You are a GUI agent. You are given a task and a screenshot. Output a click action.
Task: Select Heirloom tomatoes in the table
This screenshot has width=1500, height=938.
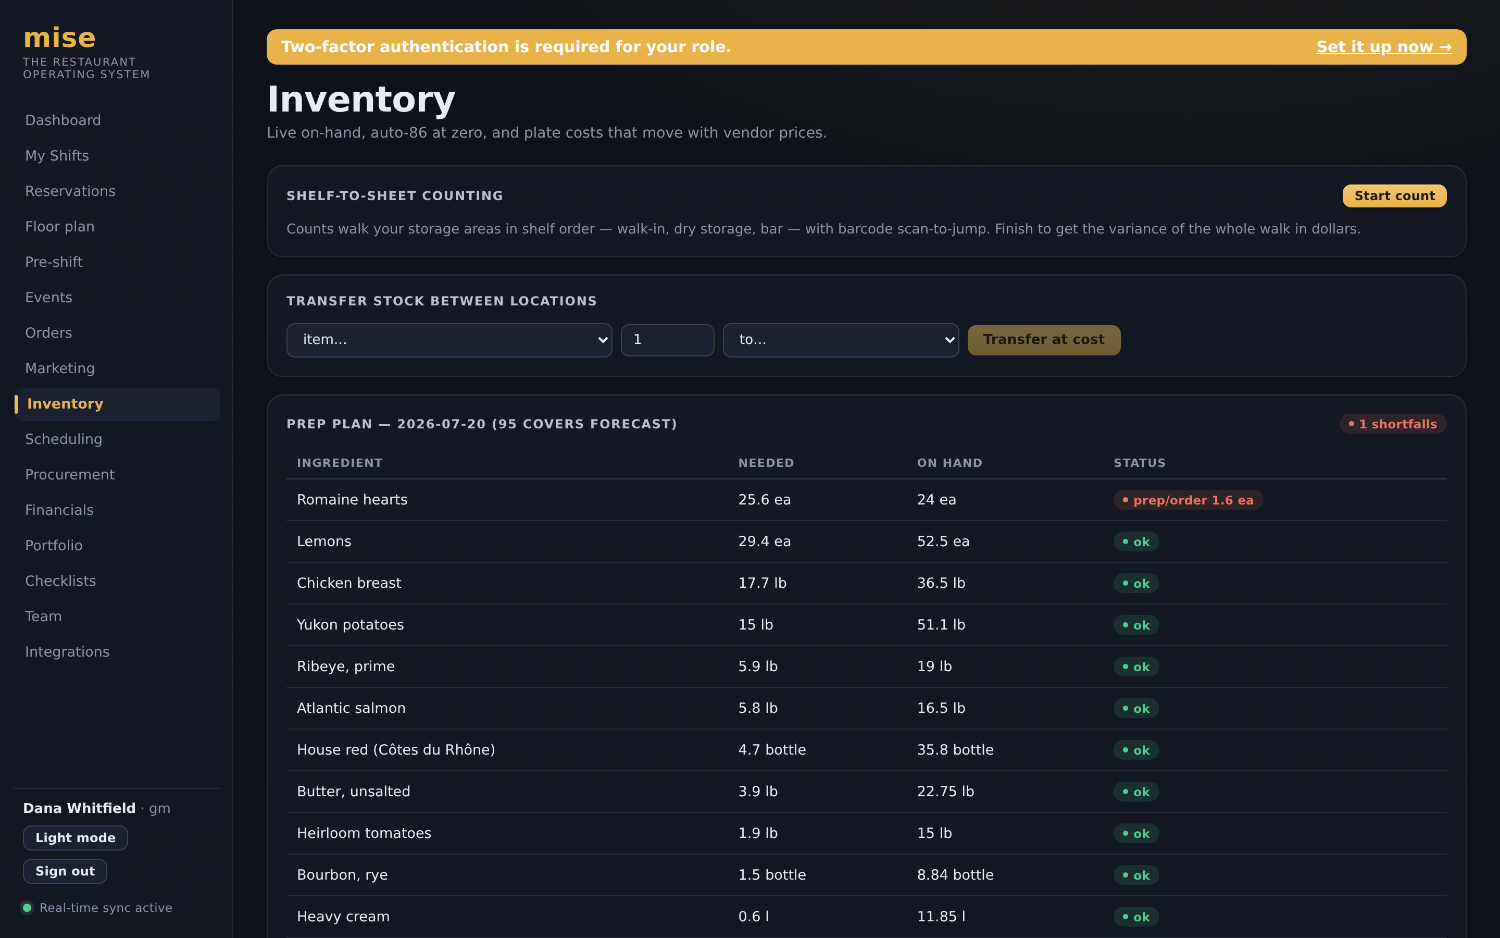[364, 833]
